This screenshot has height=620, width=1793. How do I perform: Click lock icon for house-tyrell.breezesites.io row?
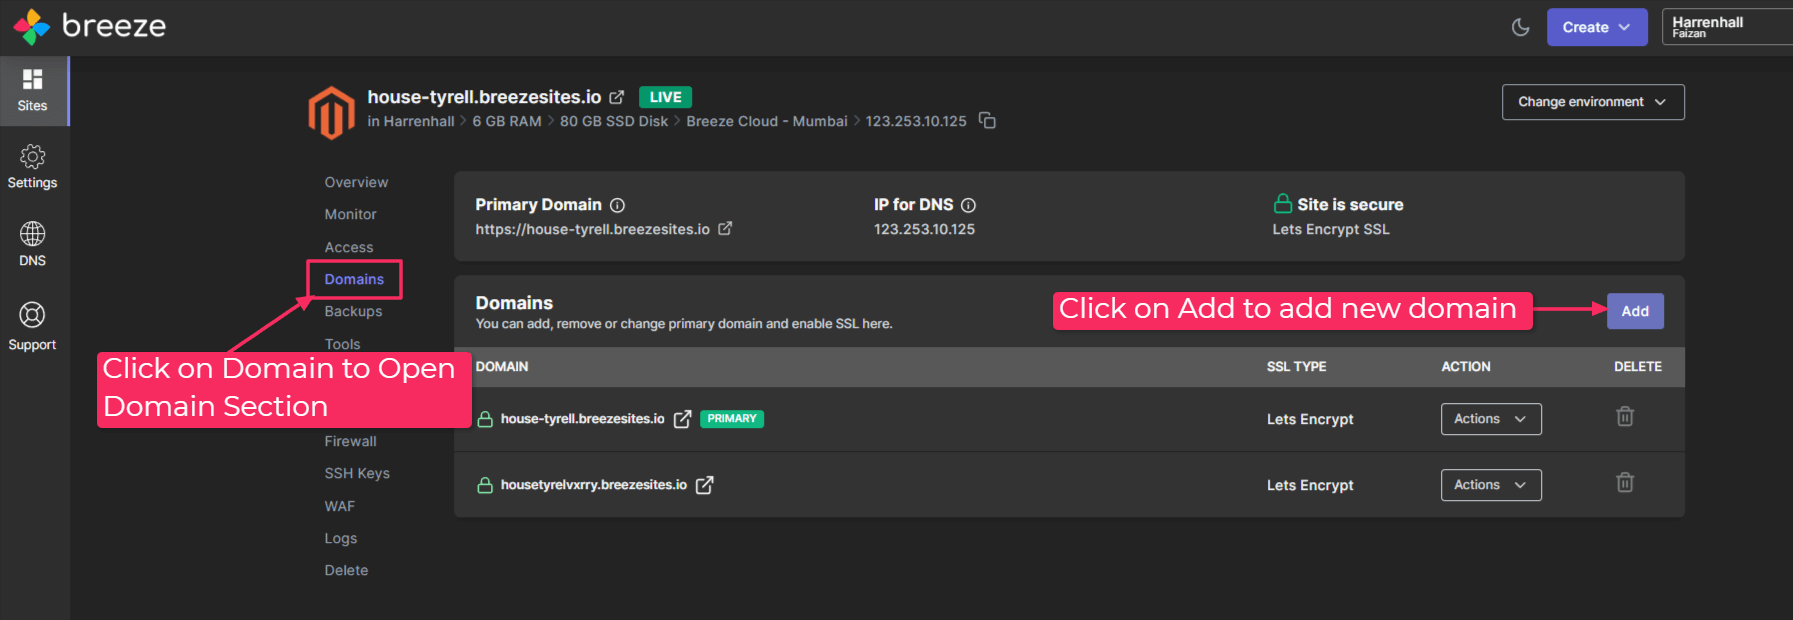(485, 419)
